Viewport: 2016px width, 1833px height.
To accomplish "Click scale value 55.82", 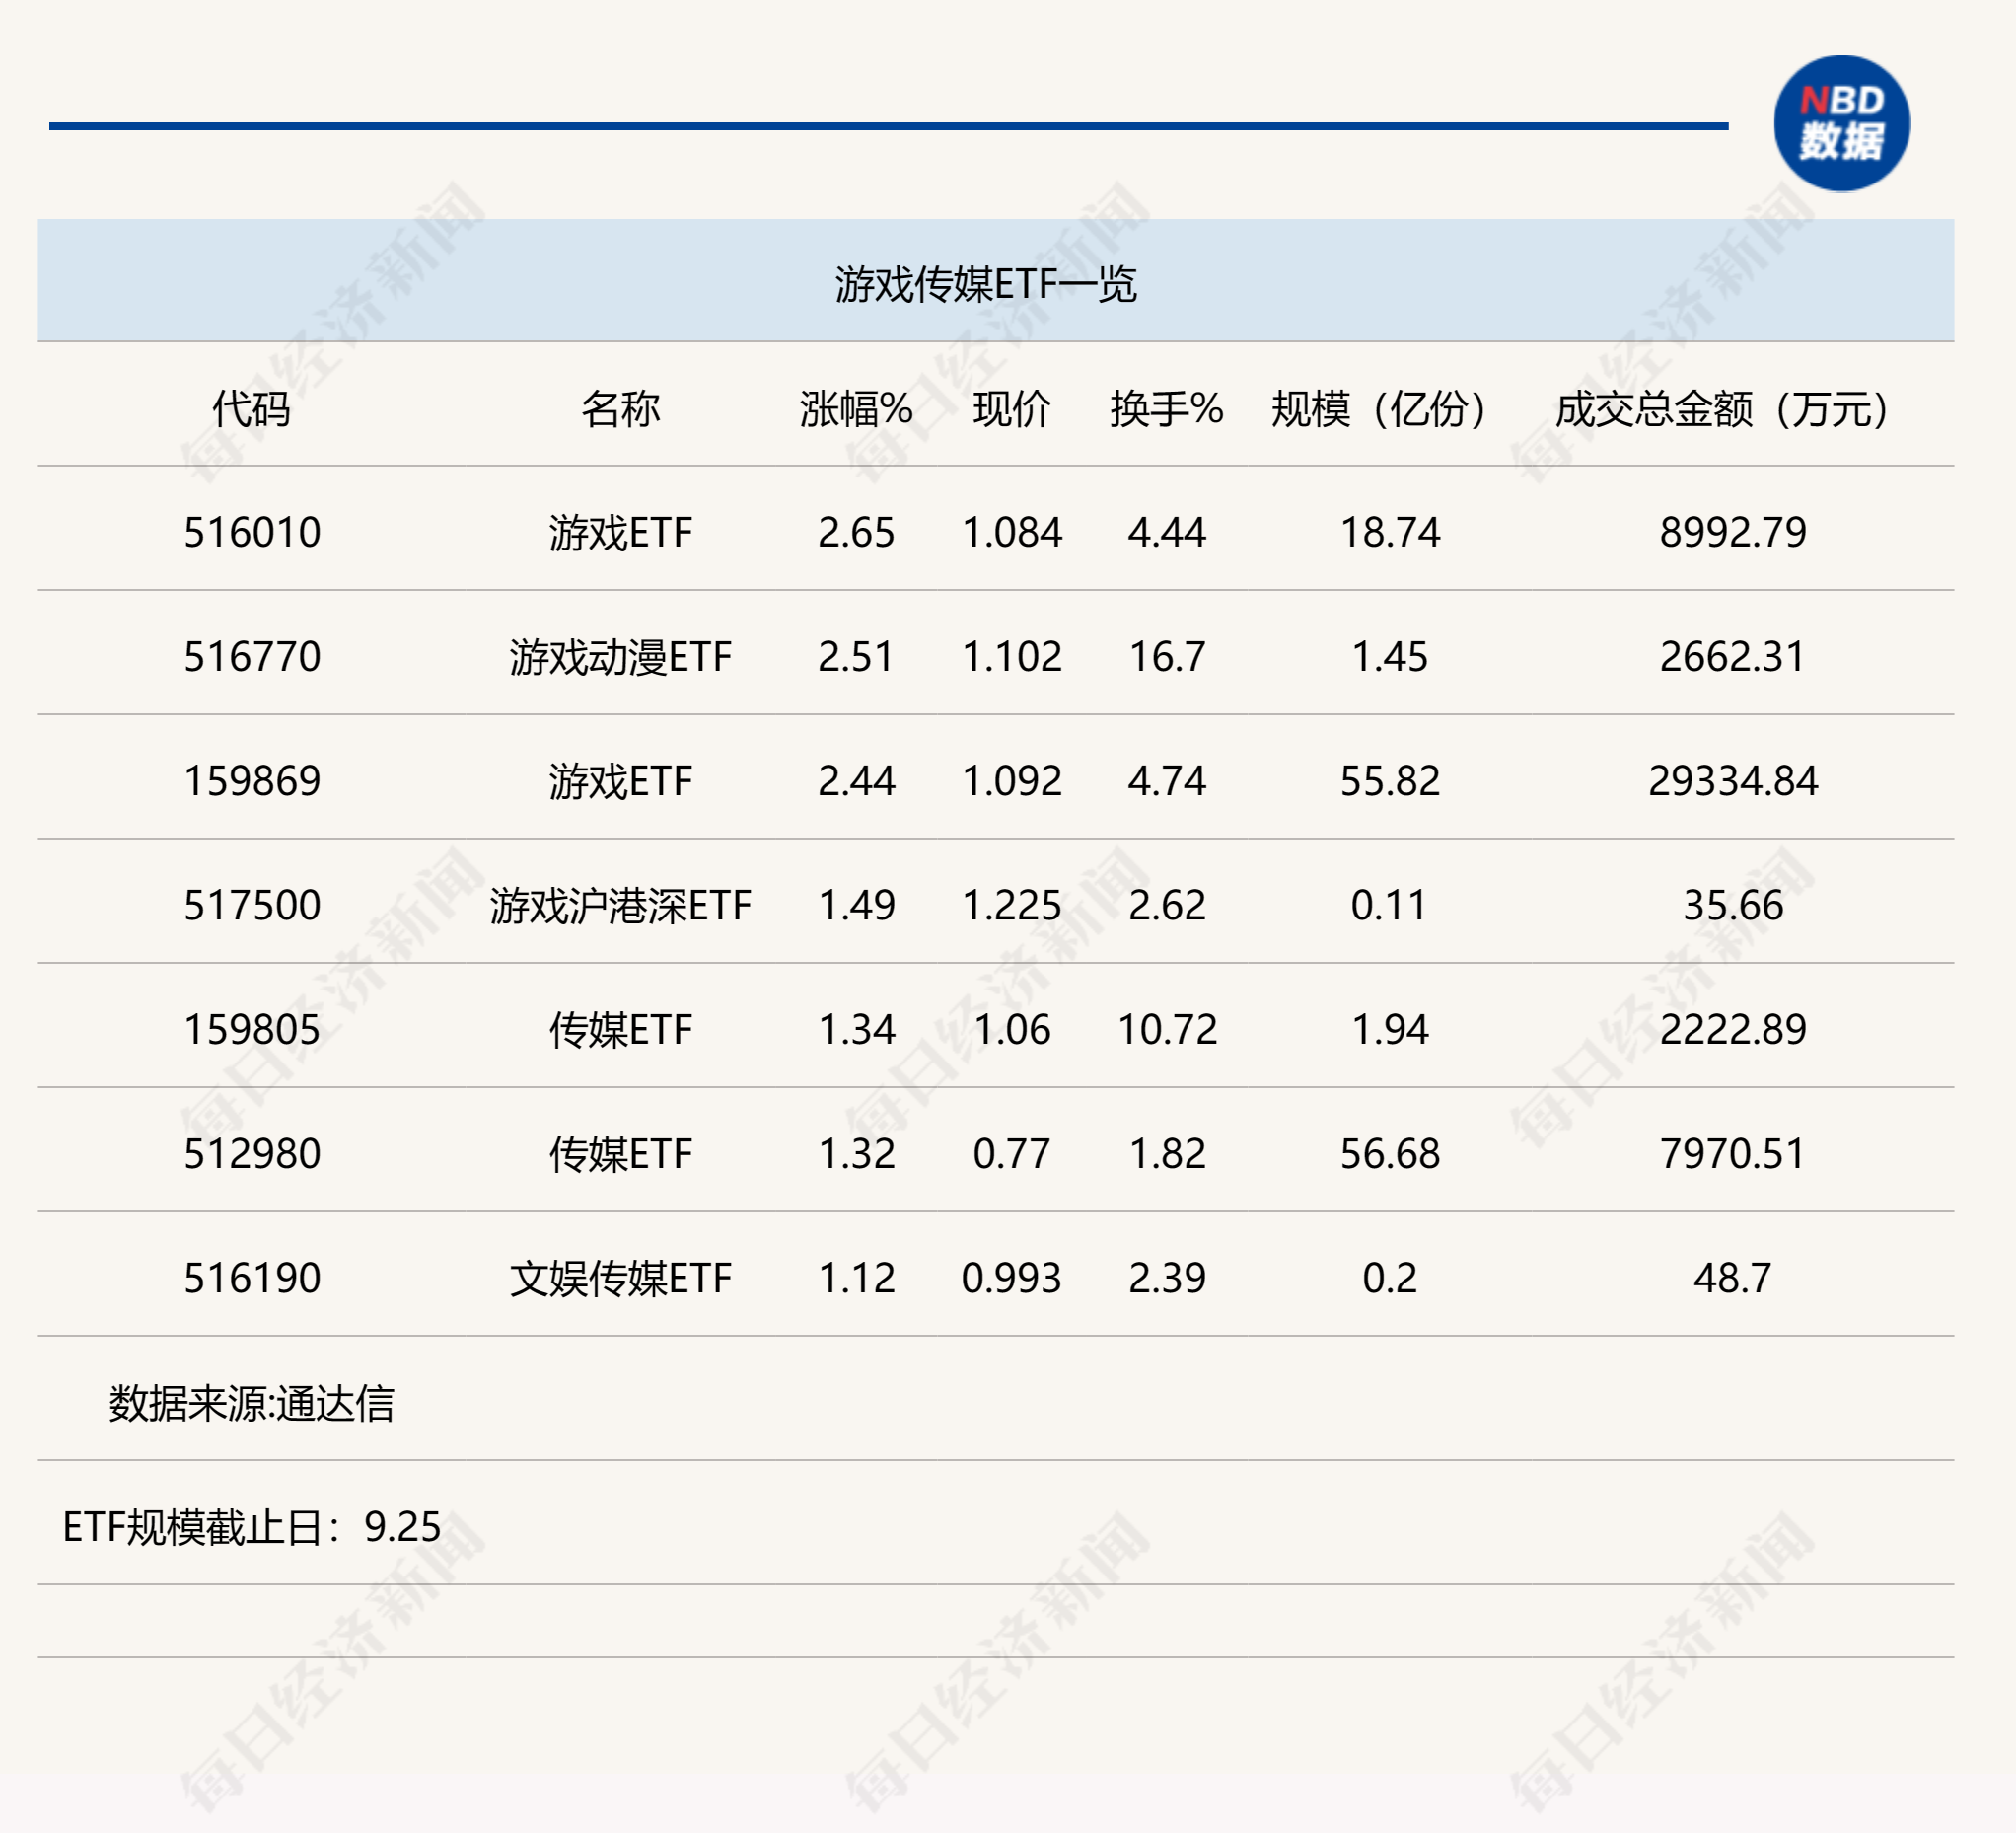I will tap(1389, 781).
